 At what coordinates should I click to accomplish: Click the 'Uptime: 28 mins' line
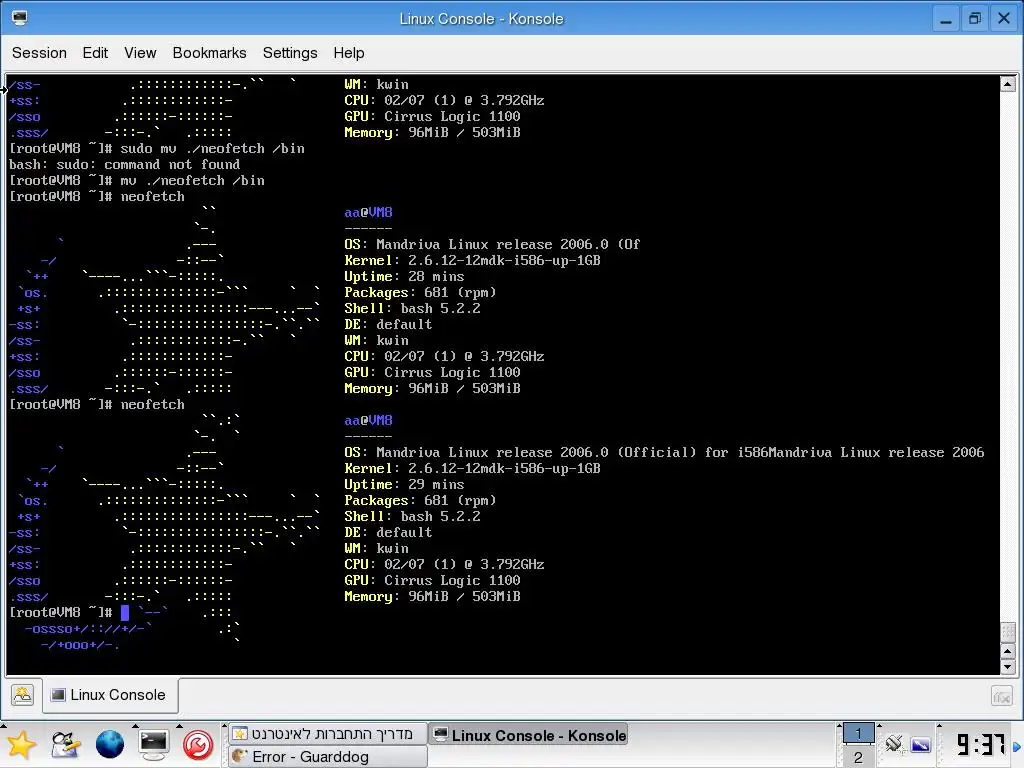tap(404, 277)
